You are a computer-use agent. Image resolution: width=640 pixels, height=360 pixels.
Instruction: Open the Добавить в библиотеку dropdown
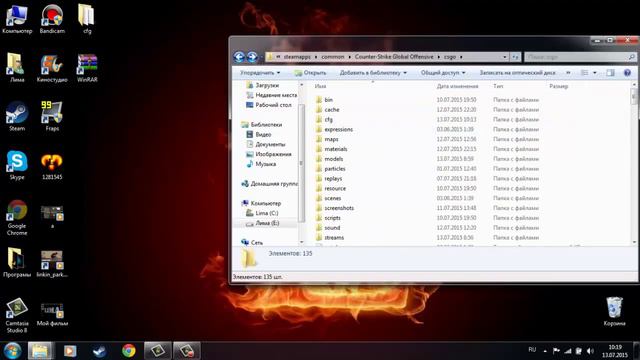373,73
